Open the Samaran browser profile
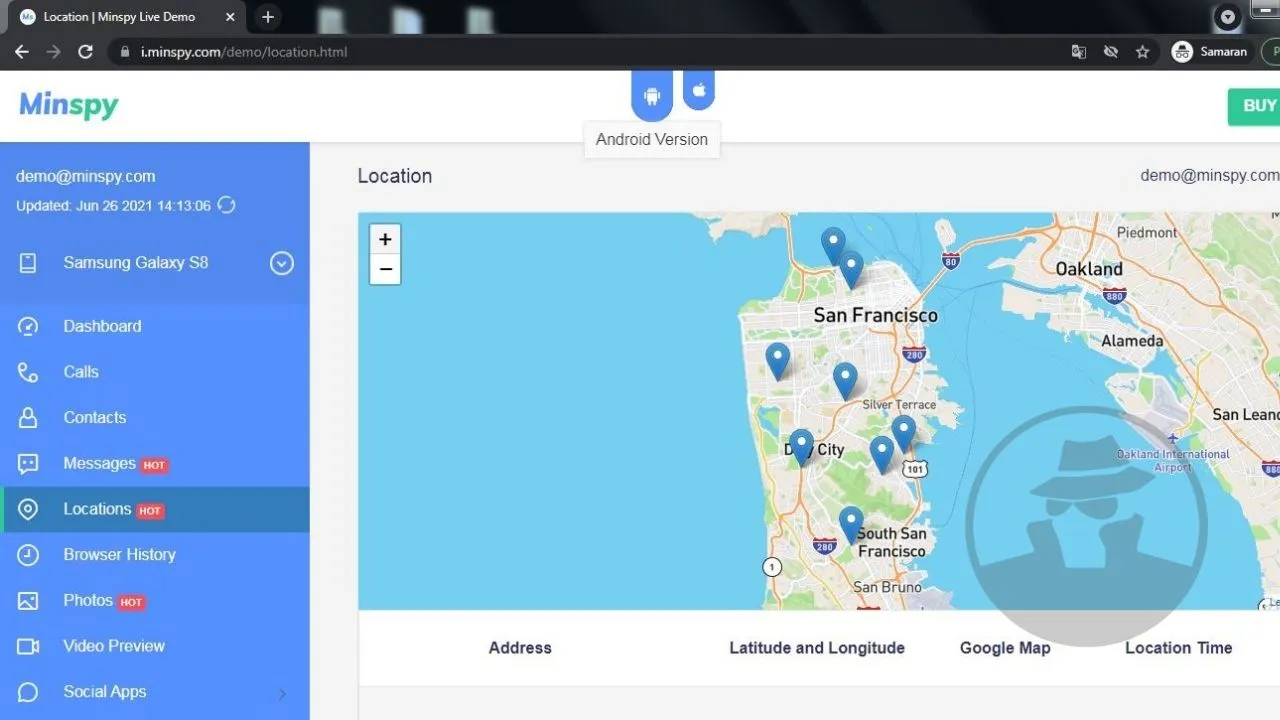The image size is (1280, 720). click(x=1209, y=52)
